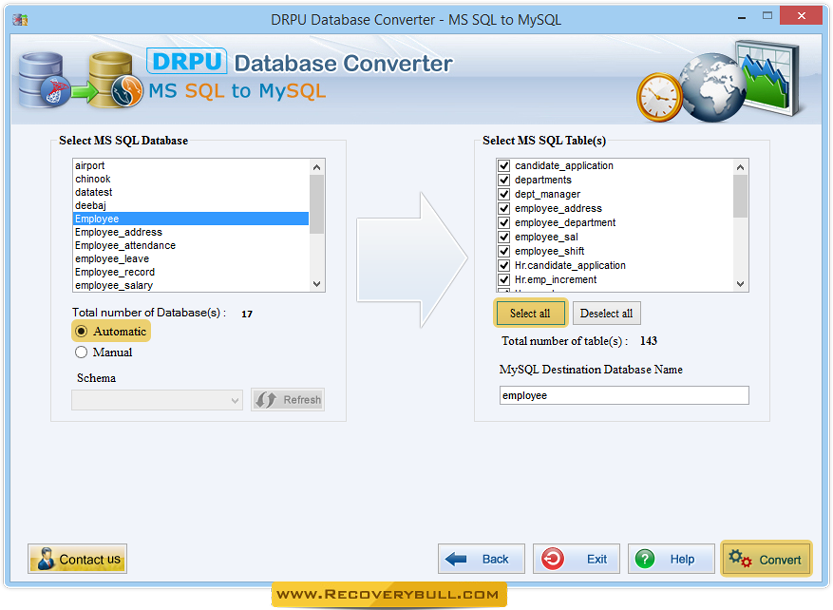This screenshot has width=833, height=610.
Task: Click the database list scrollbar thumb
Action: [x=317, y=205]
